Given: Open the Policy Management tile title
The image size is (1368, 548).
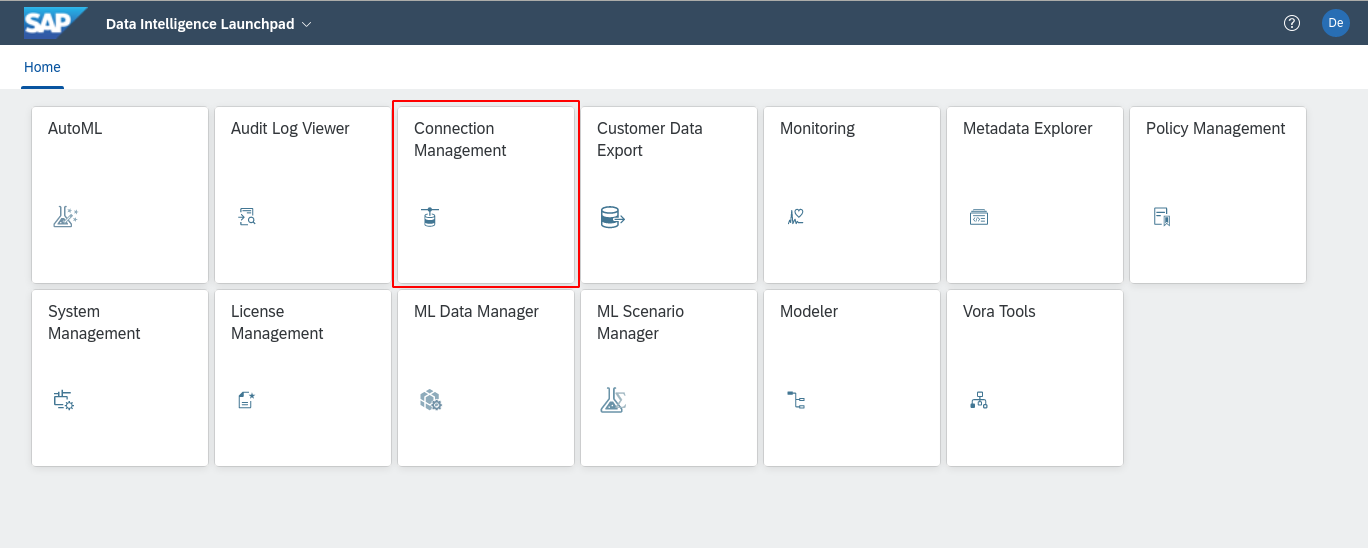Looking at the screenshot, I should click(1216, 128).
